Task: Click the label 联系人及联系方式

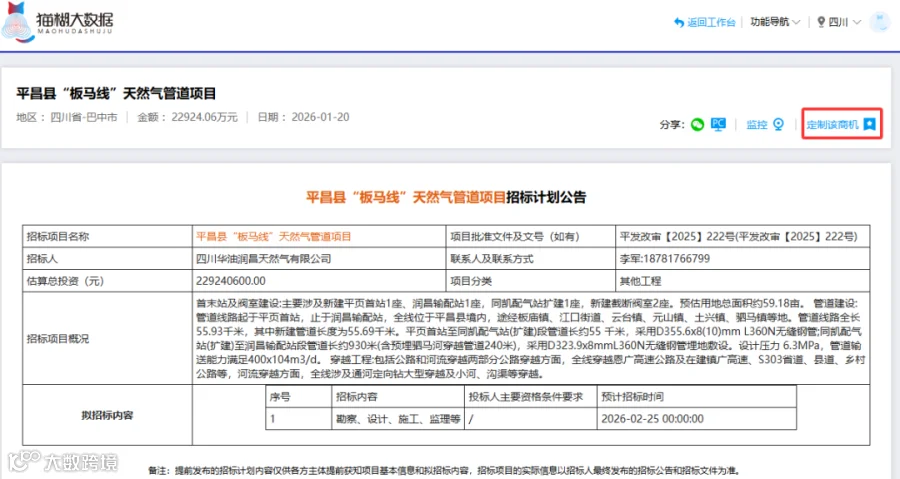Action: click(492, 259)
